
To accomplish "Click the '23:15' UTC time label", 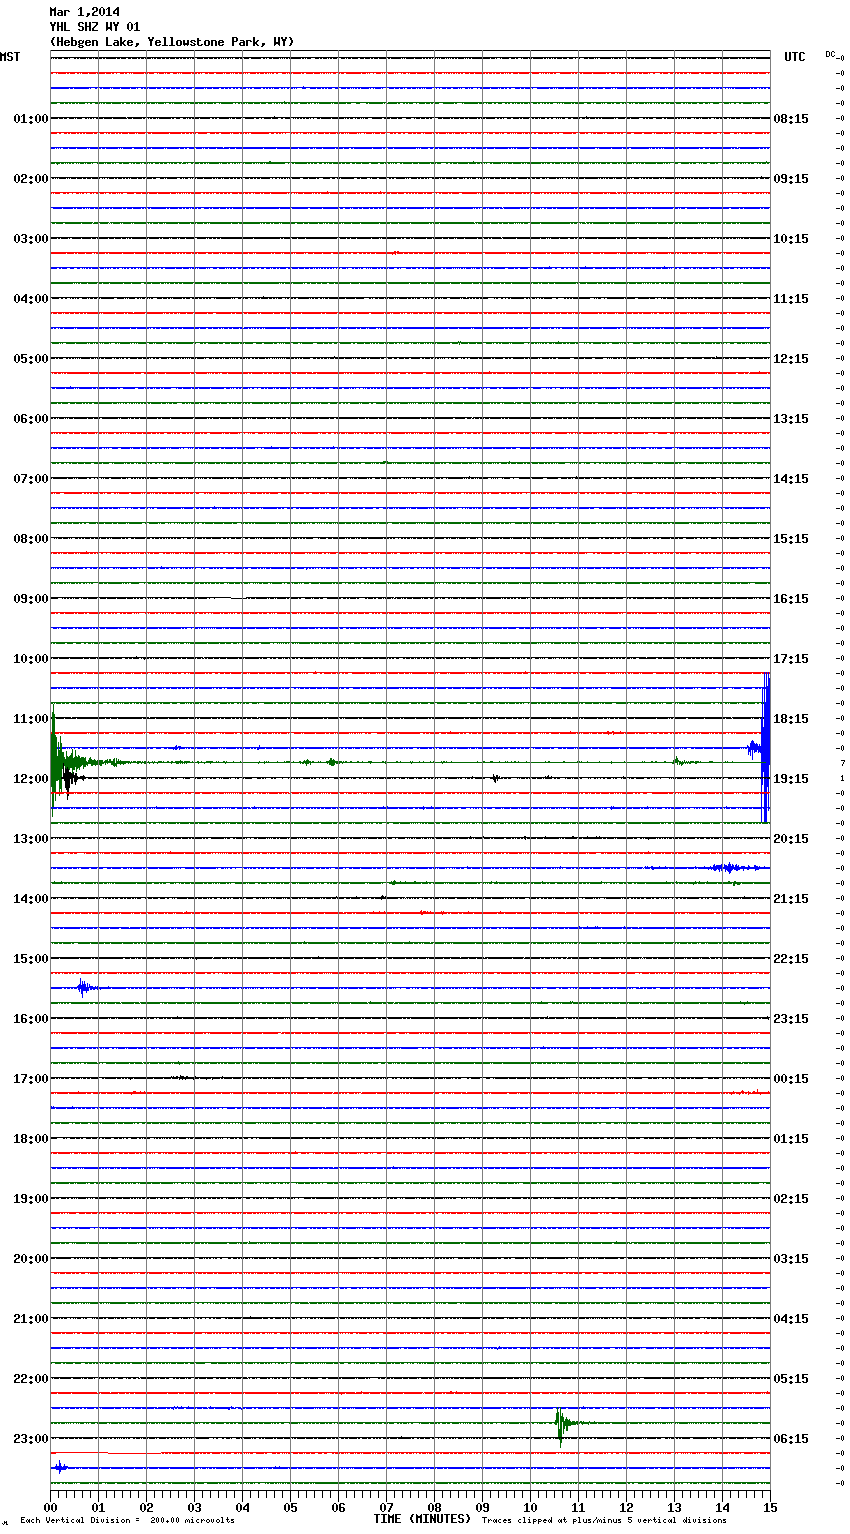I will click(791, 1019).
